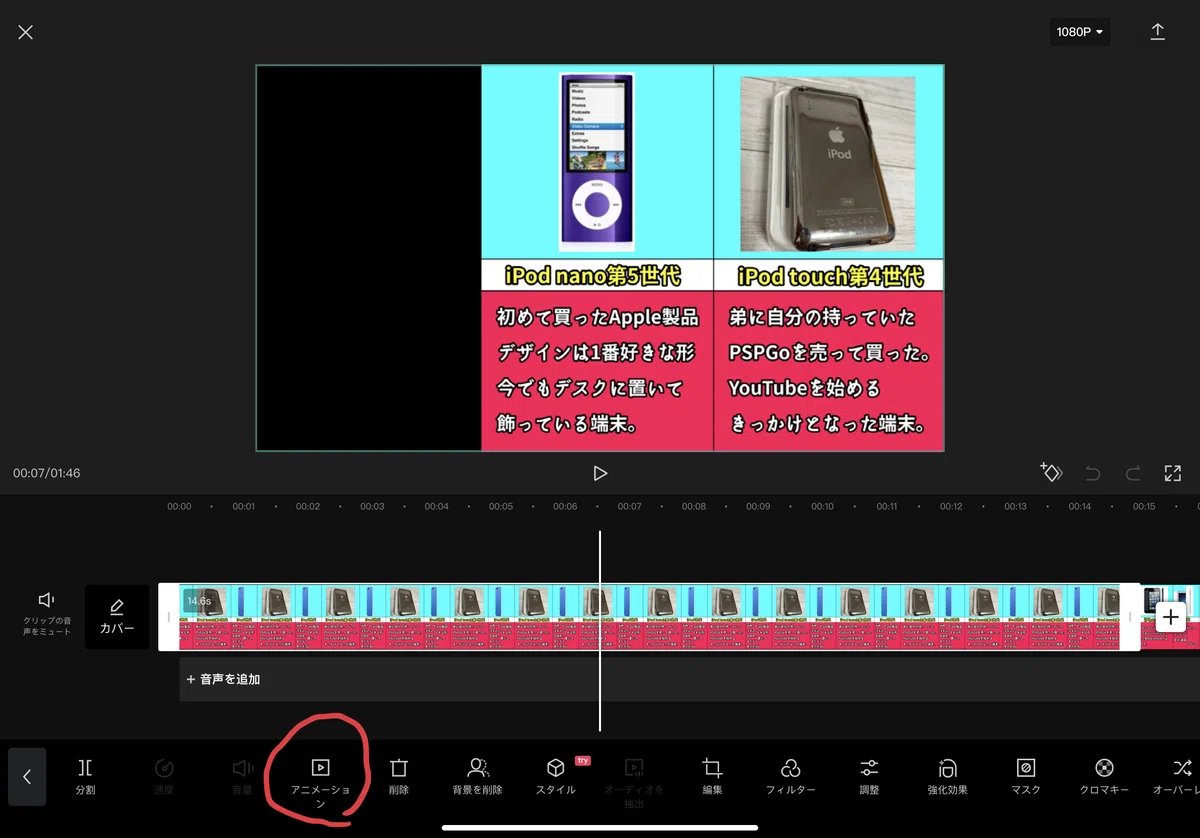Select 背景を削除 remove background tool
The height and width of the screenshot is (838, 1200).
(x=477, y=776)
